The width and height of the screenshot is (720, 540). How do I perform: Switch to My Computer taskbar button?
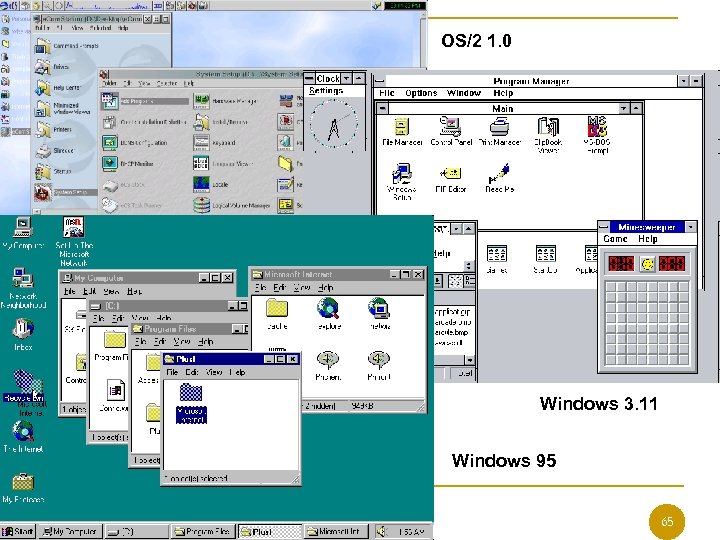[70, 532]
